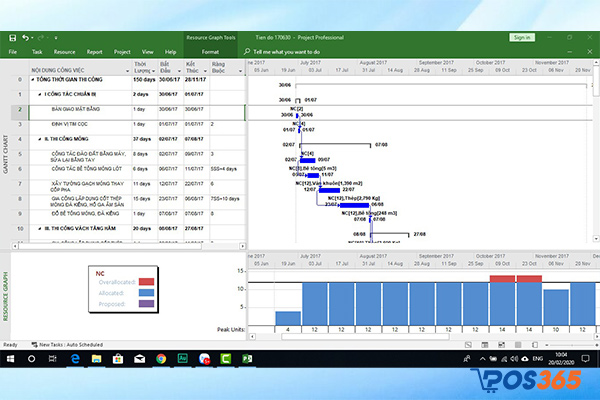The height and width of the screenshot is (400, 600).
Task: Open the Format ribbon tab
Action: point(210,50)
